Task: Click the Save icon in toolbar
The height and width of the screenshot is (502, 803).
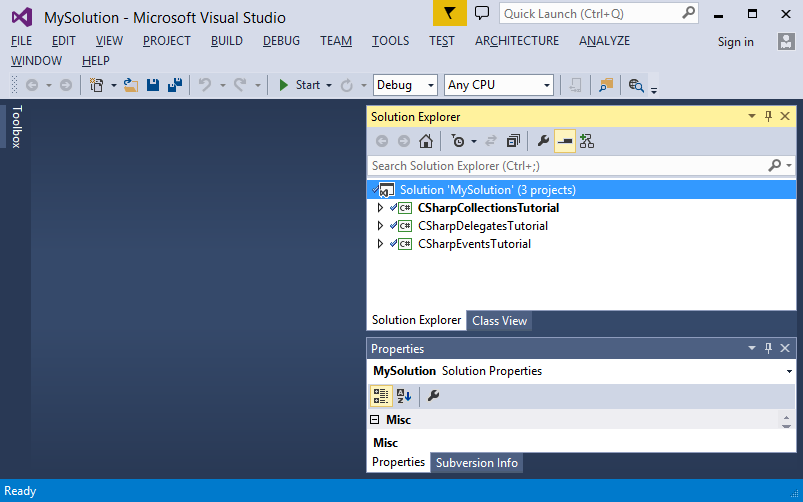Action: (x=153, y=85)
